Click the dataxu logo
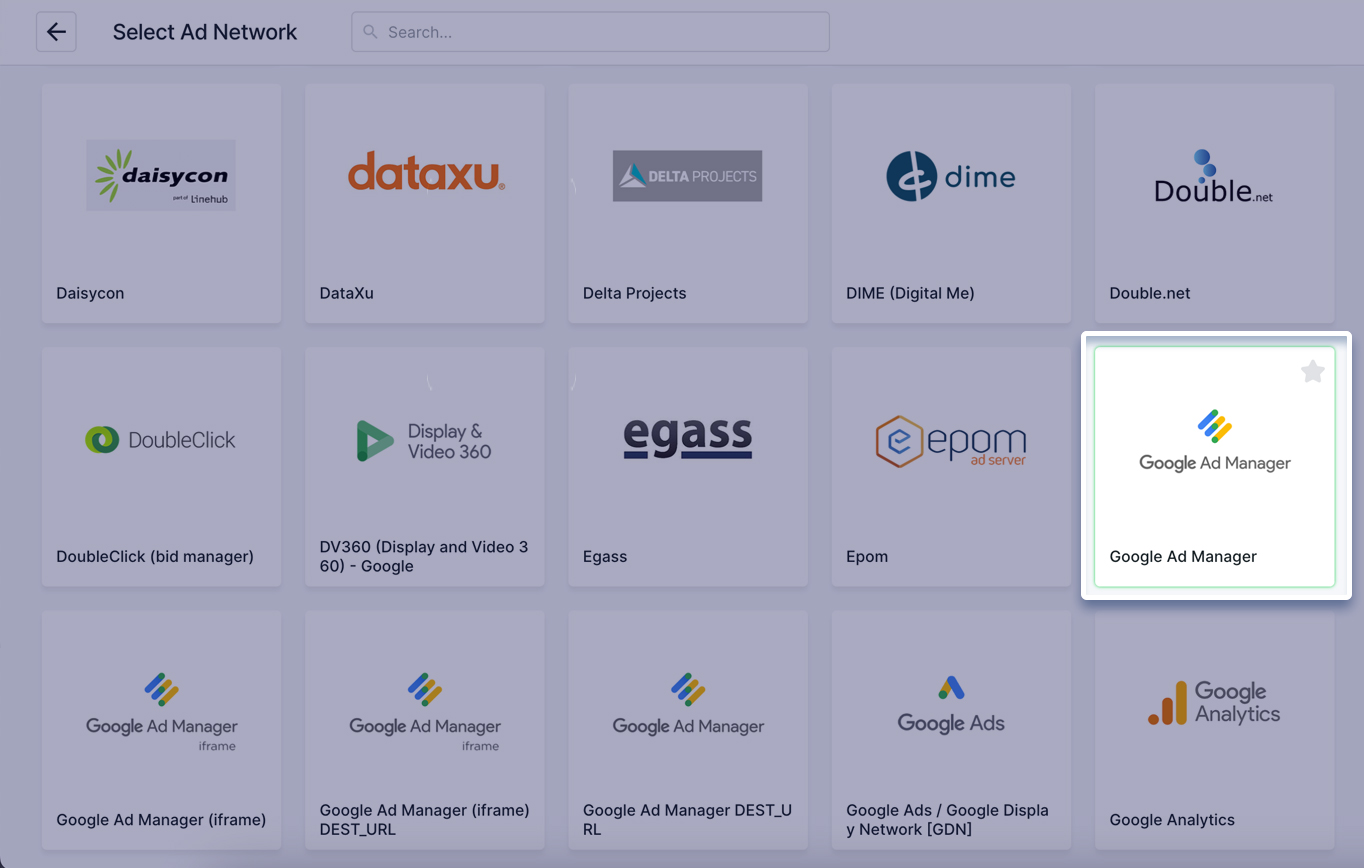This screenshot has width=1364, height=868. tap(426, 171)
